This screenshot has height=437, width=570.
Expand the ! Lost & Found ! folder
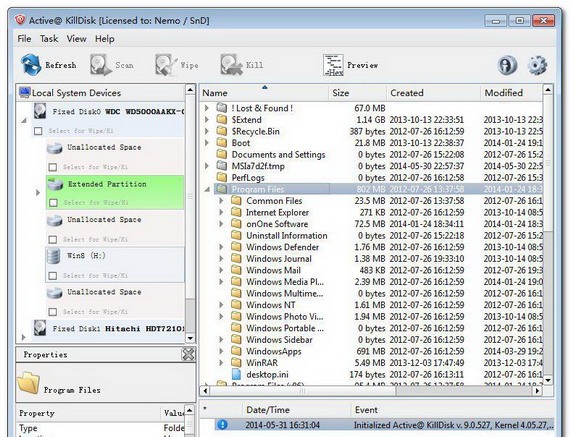(207, 108)
